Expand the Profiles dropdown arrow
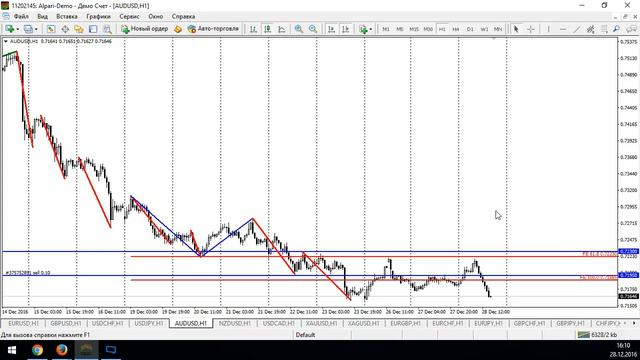Viewport: 640px width, 360px height. (36, 29)
